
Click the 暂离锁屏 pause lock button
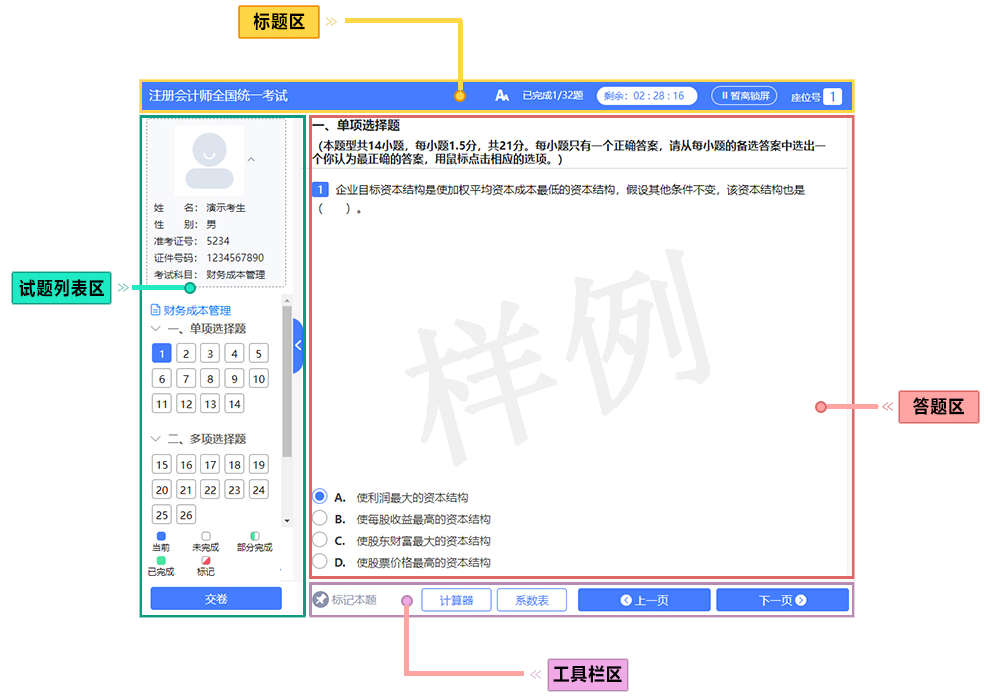click(x=744, y=96)
